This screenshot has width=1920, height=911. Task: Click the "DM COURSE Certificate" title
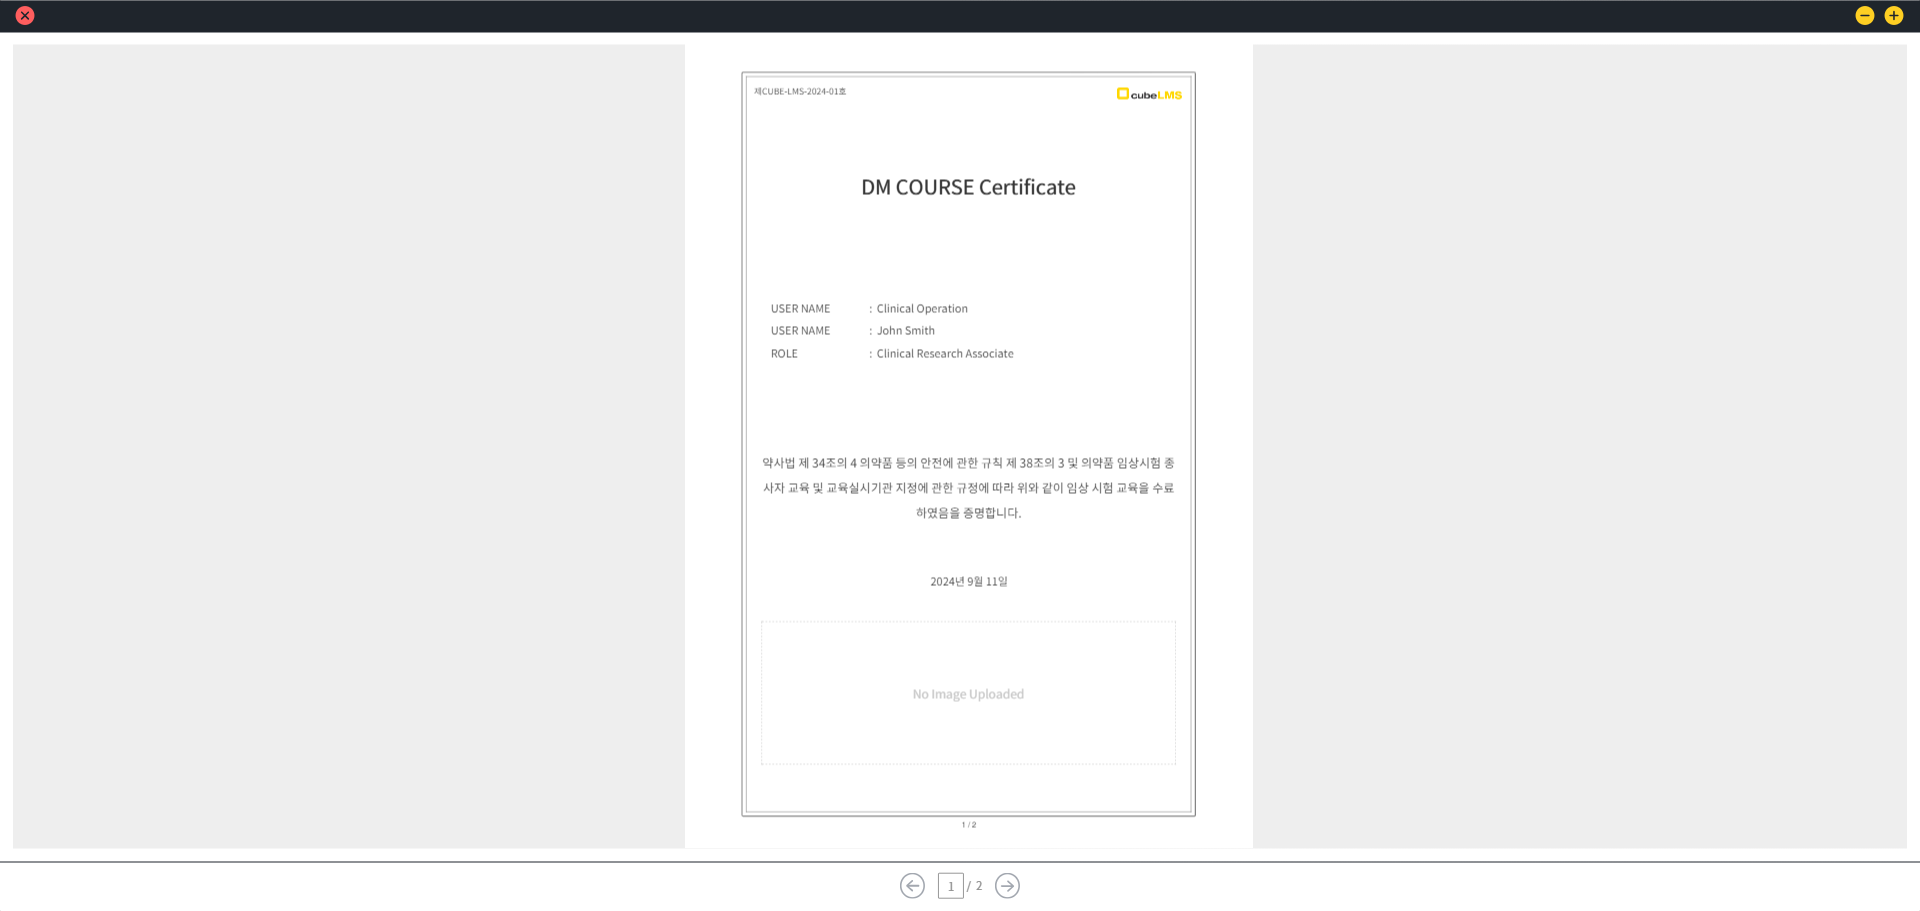[968, 187]
